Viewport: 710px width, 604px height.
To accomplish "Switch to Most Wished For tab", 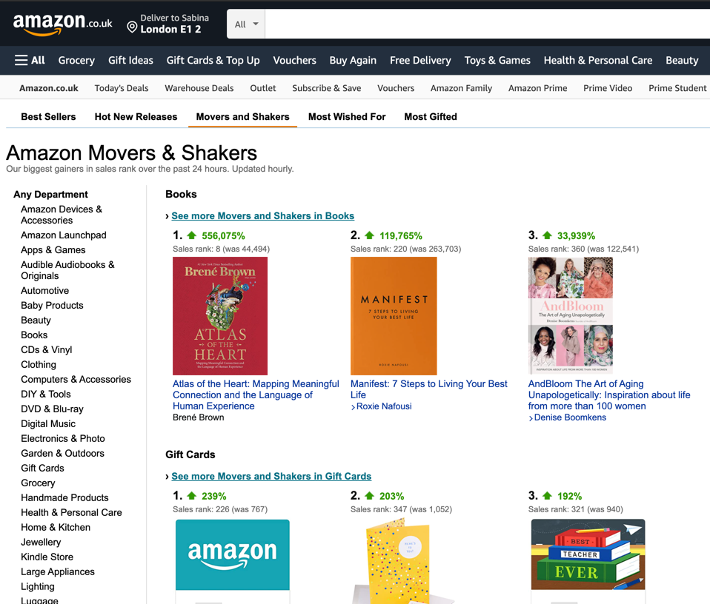I will pyautogui.click(x=347, y=117).
